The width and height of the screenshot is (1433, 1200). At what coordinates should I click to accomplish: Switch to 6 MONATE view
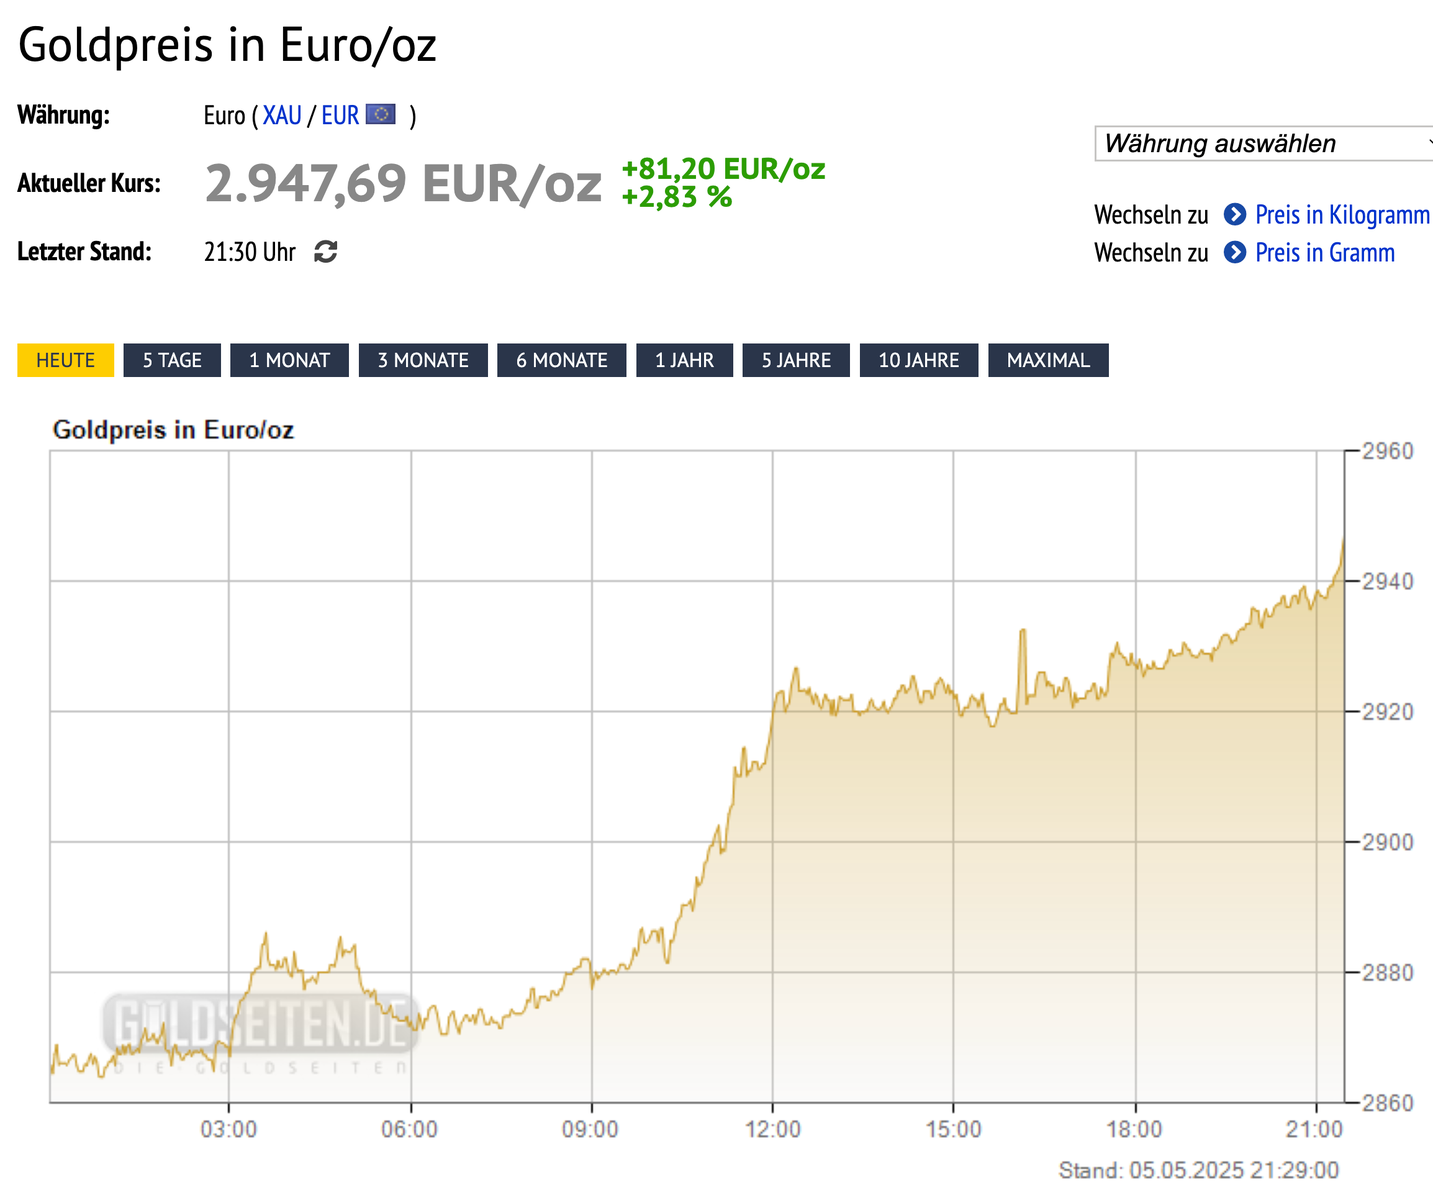pos(561,360)
